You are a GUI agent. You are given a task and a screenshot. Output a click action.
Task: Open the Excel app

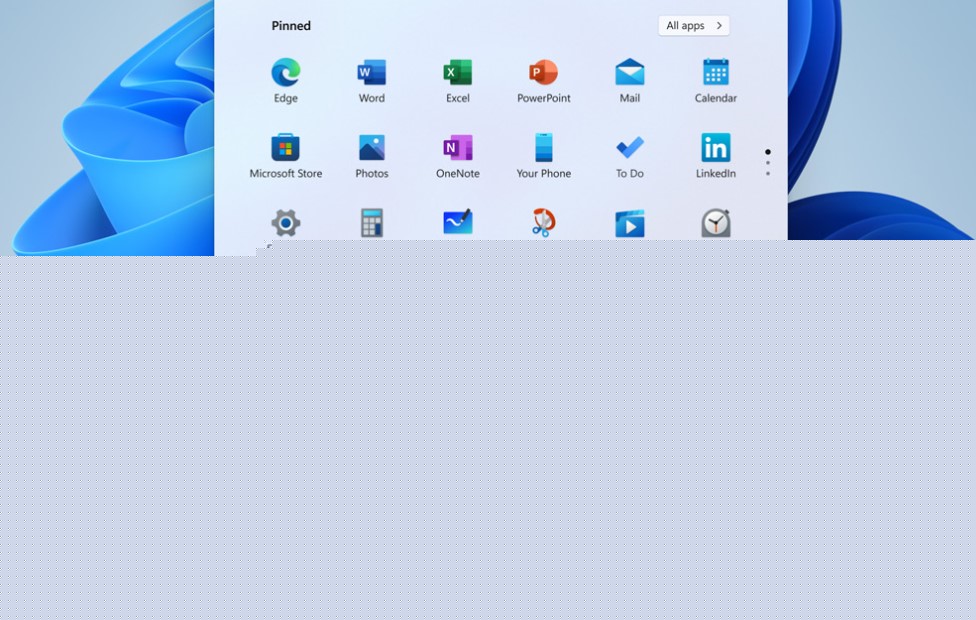point(458,73)
